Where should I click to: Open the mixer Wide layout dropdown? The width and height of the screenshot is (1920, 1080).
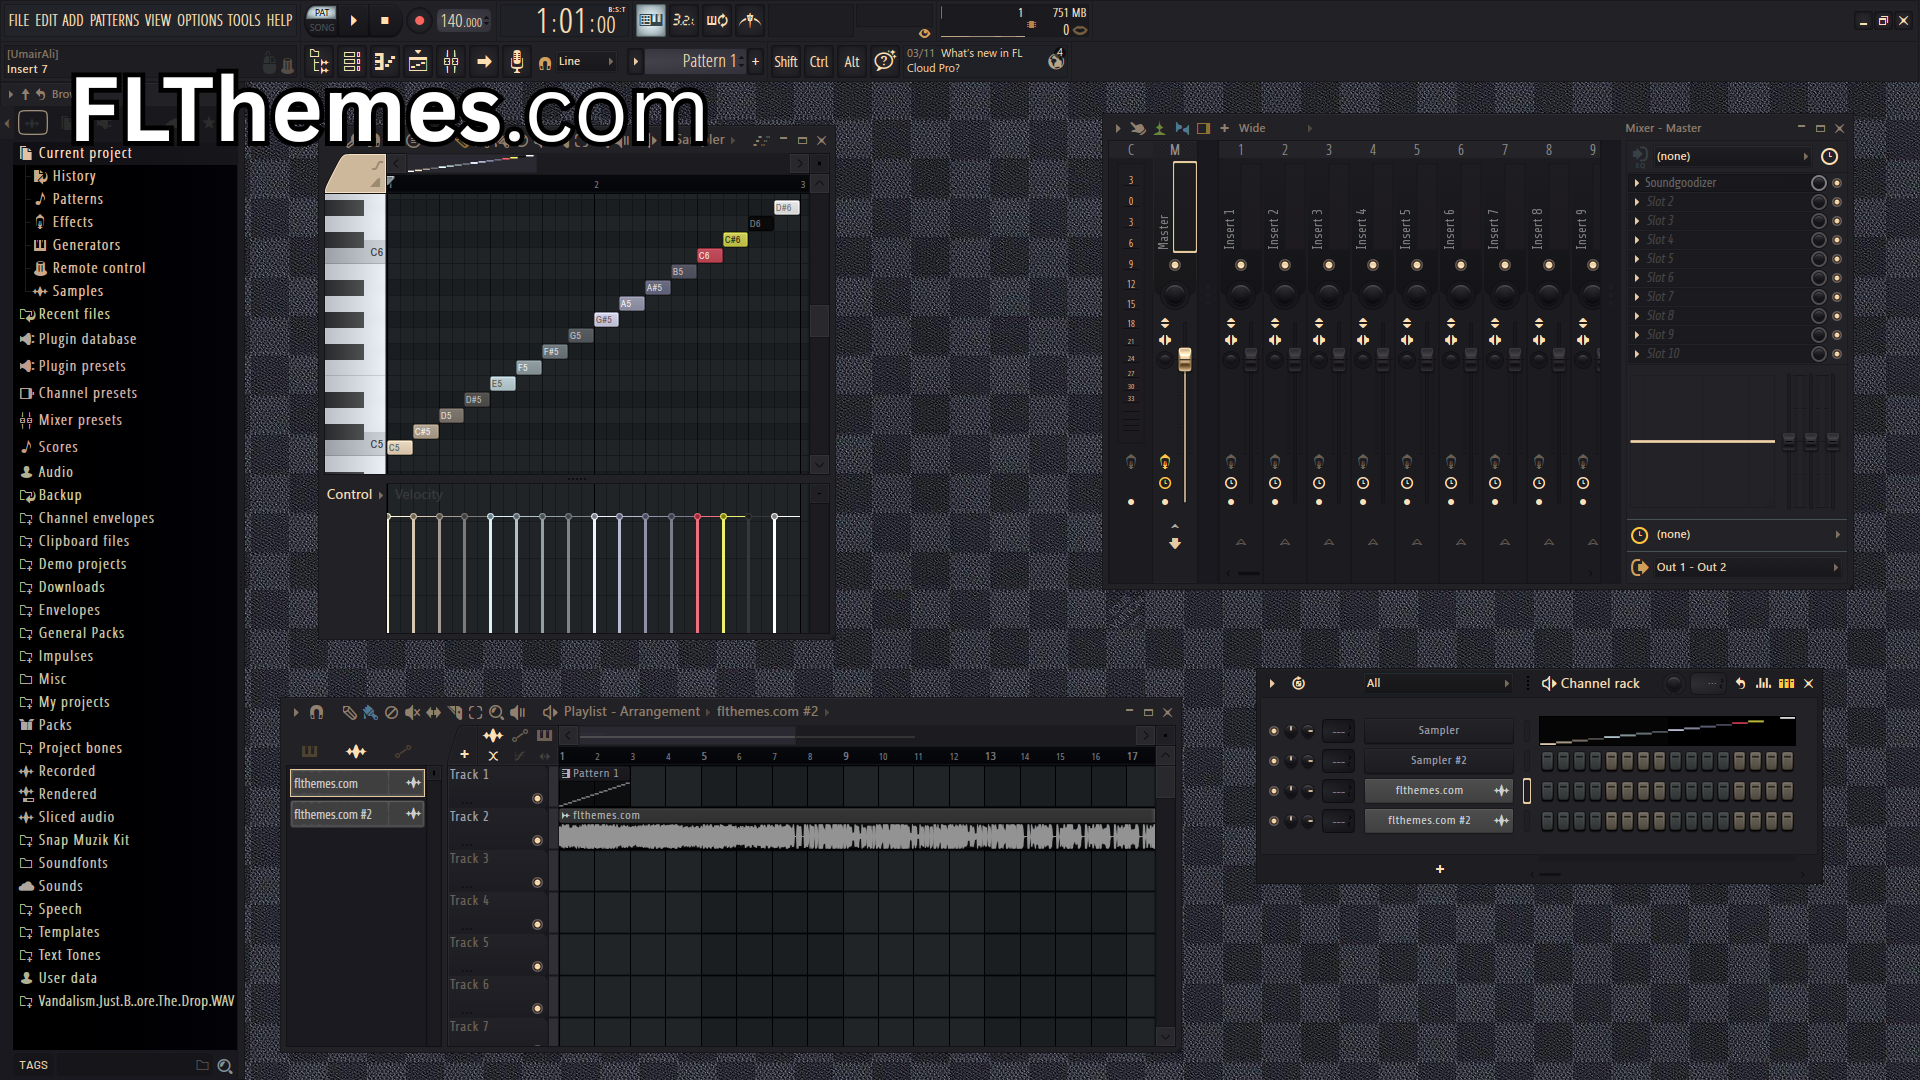pos(1276,128)
